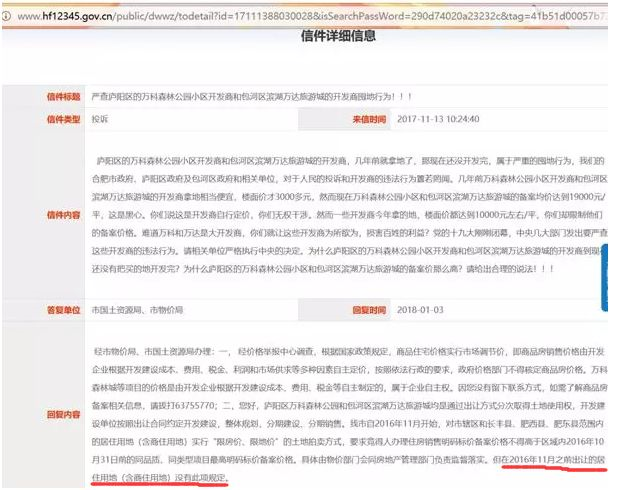Click the value 市国土资源局、市物价局
This screenshot has height=490, width=620.
point(137,310)
